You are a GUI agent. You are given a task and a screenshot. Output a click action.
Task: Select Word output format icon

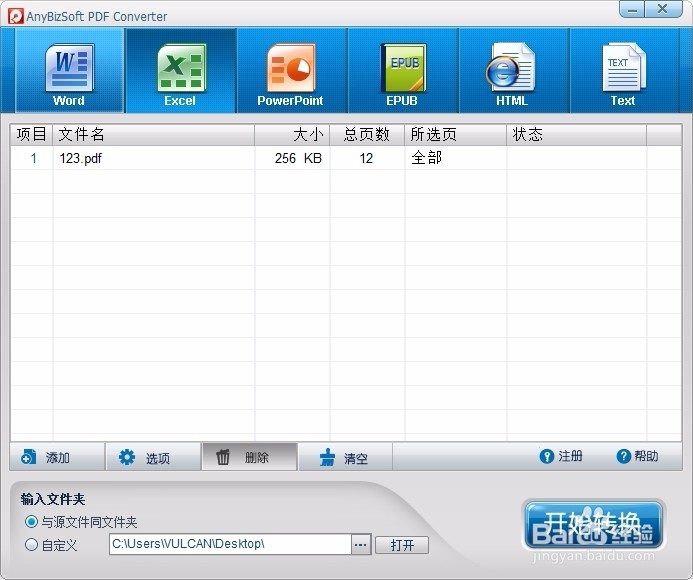[69, 71]
